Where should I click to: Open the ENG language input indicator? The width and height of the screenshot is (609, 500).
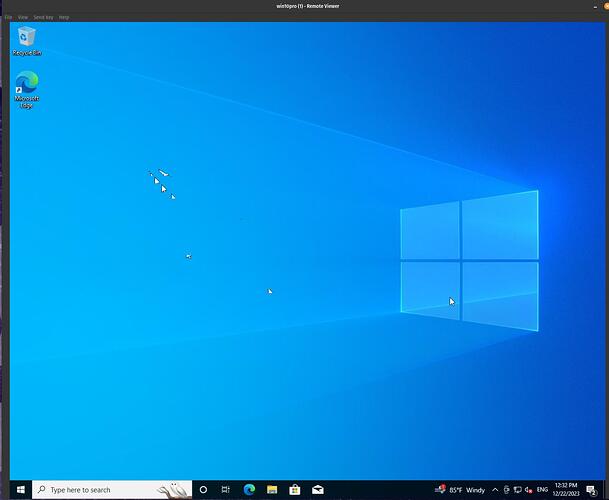[543, 490]
